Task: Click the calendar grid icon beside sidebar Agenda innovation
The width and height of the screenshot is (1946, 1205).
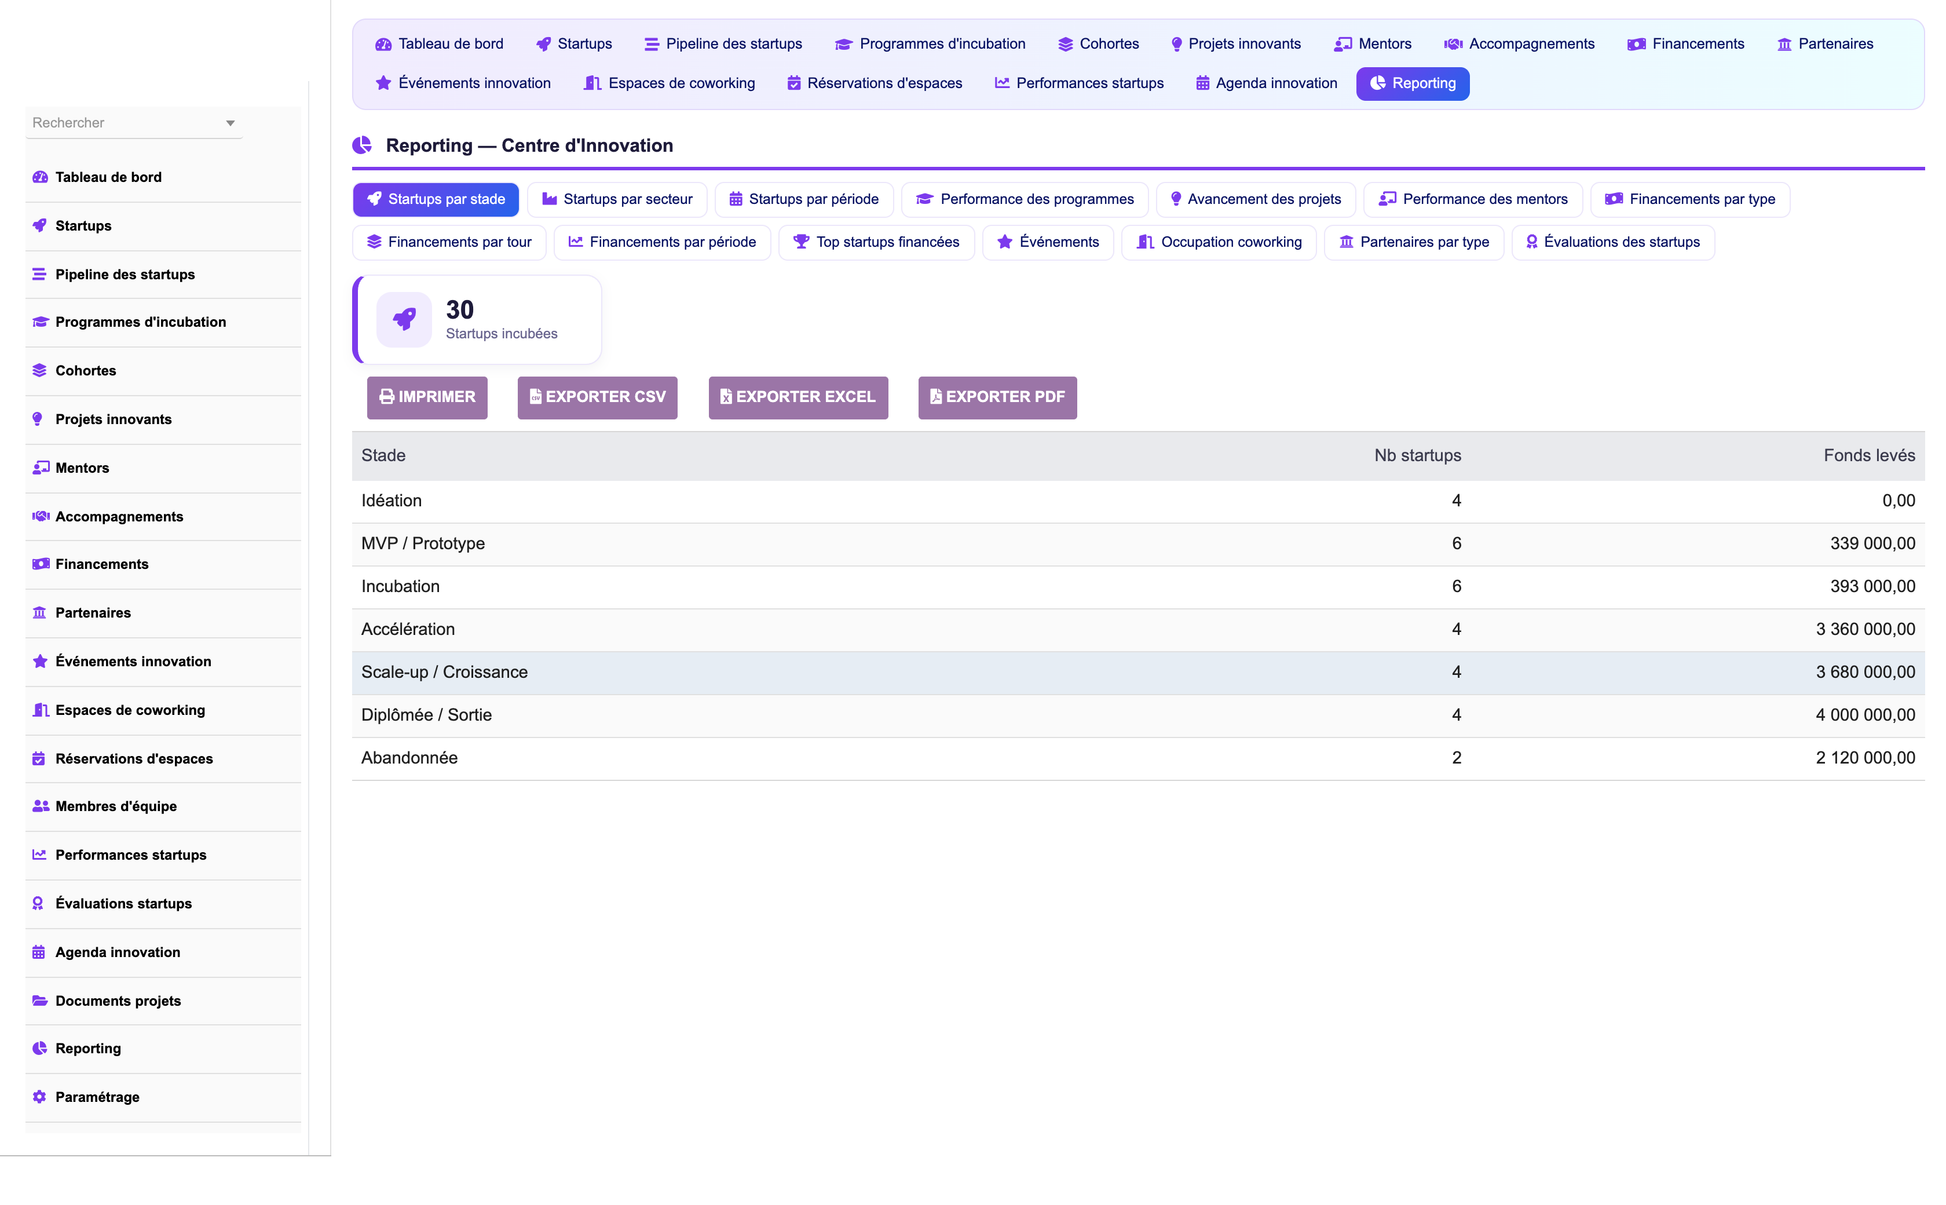Action: [39, 952]
